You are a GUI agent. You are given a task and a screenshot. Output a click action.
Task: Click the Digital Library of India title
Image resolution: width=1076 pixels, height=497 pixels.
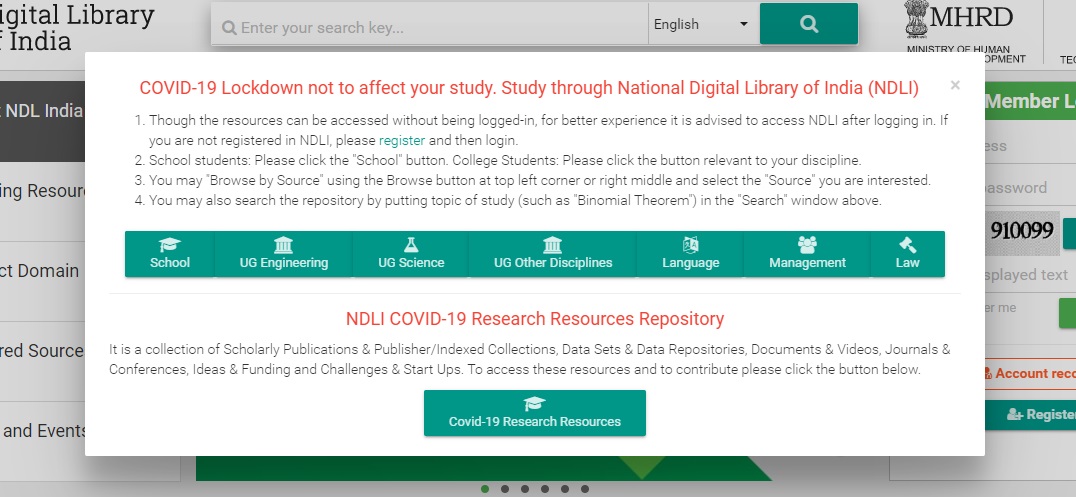pos(77,27)
